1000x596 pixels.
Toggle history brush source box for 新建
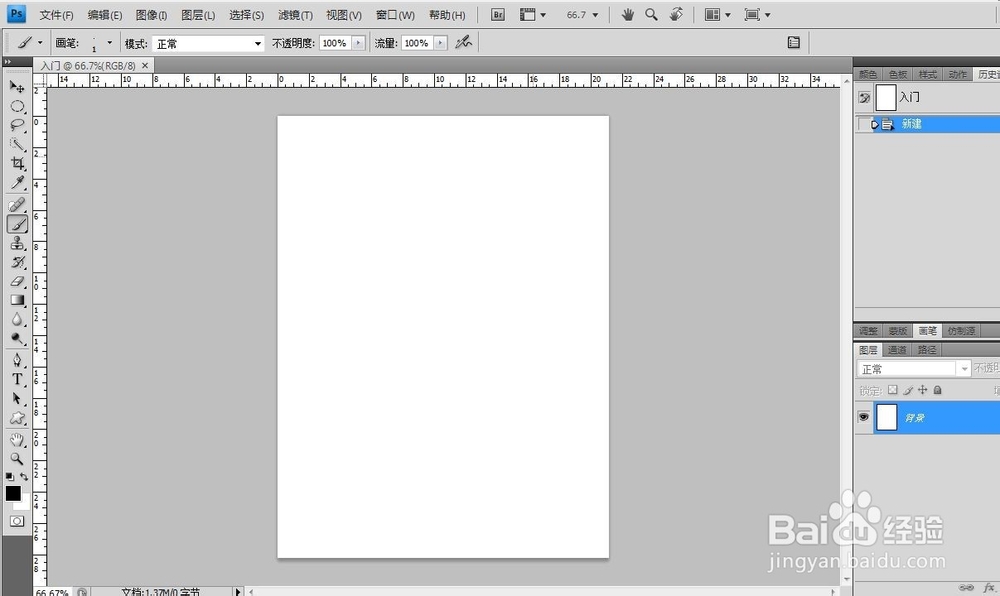[864, 124]
